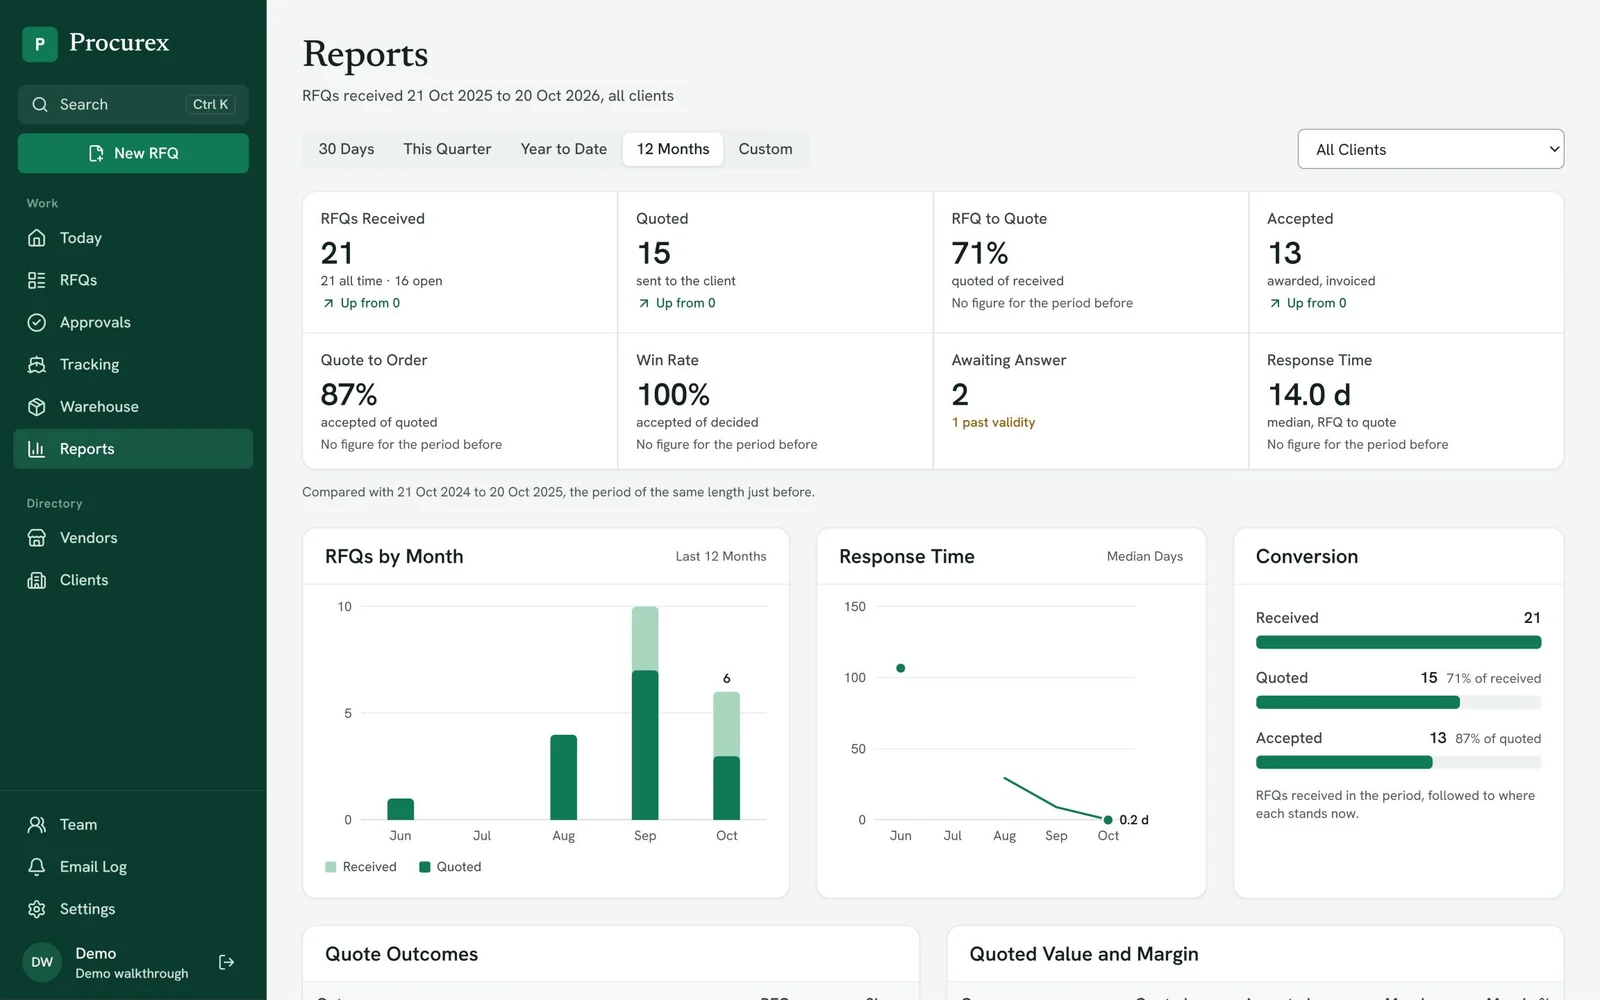Viewport: 1600px width, 1000px height.
Task: Click the Settings gear icon
Action: (x=37, y=909)
